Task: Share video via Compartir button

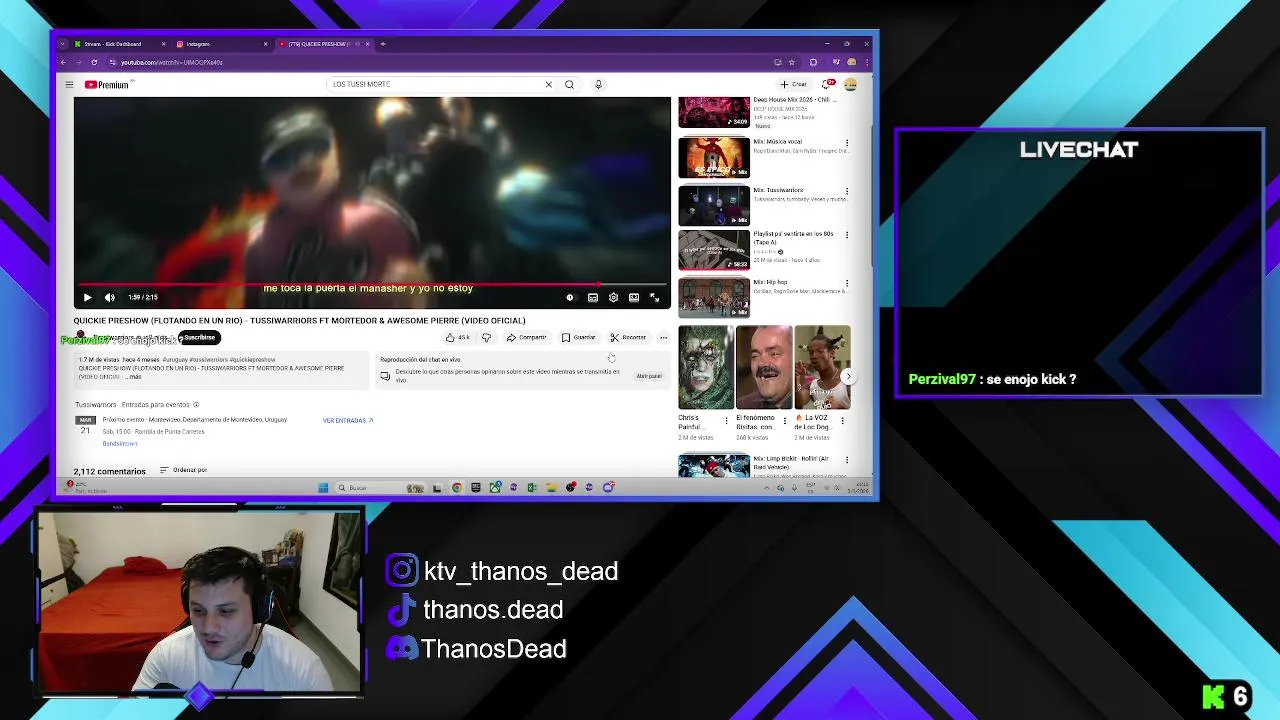Action: coord(526,337)
